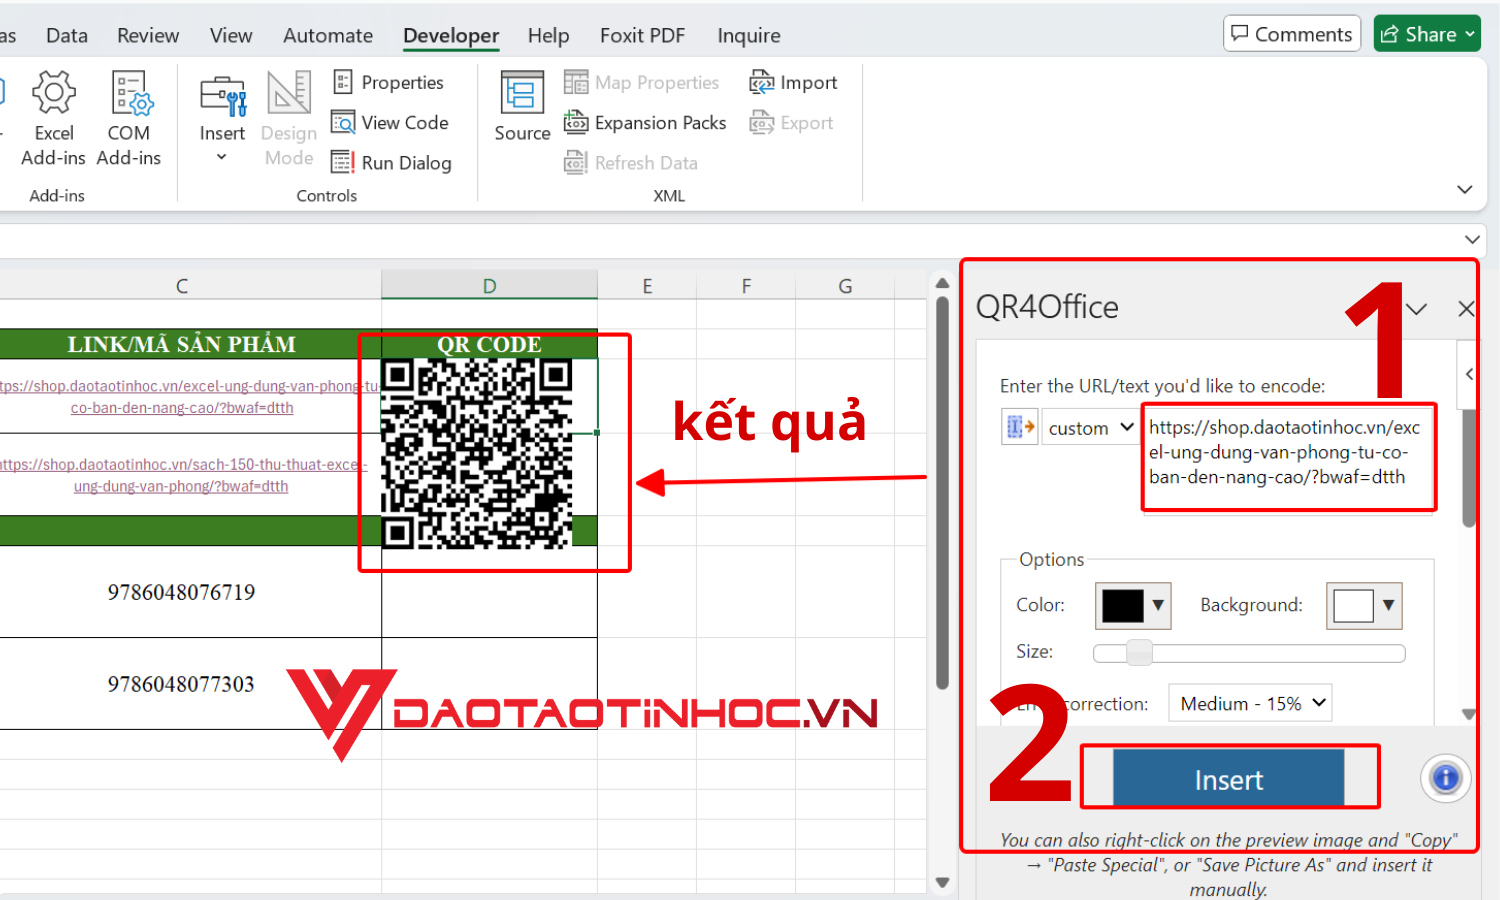
Task: Open the Run Dialog tool
Action: tap(392, 162)
